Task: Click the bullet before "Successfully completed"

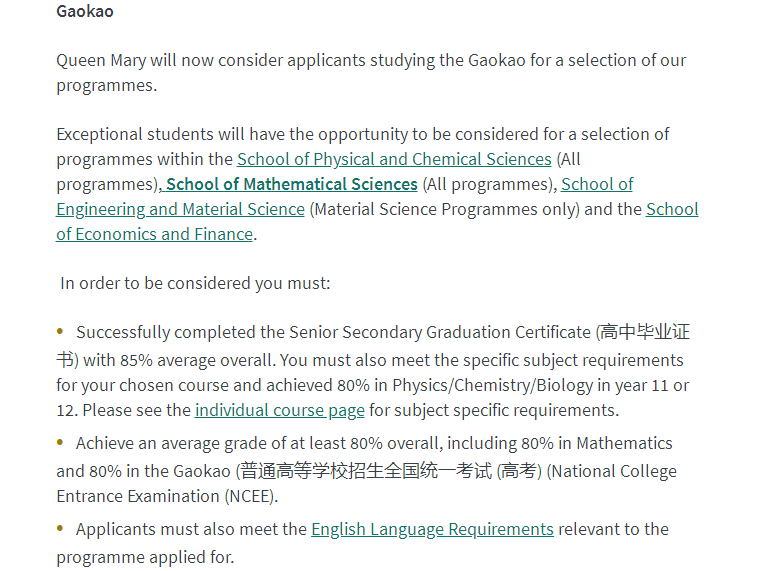Action: point(60,331)
